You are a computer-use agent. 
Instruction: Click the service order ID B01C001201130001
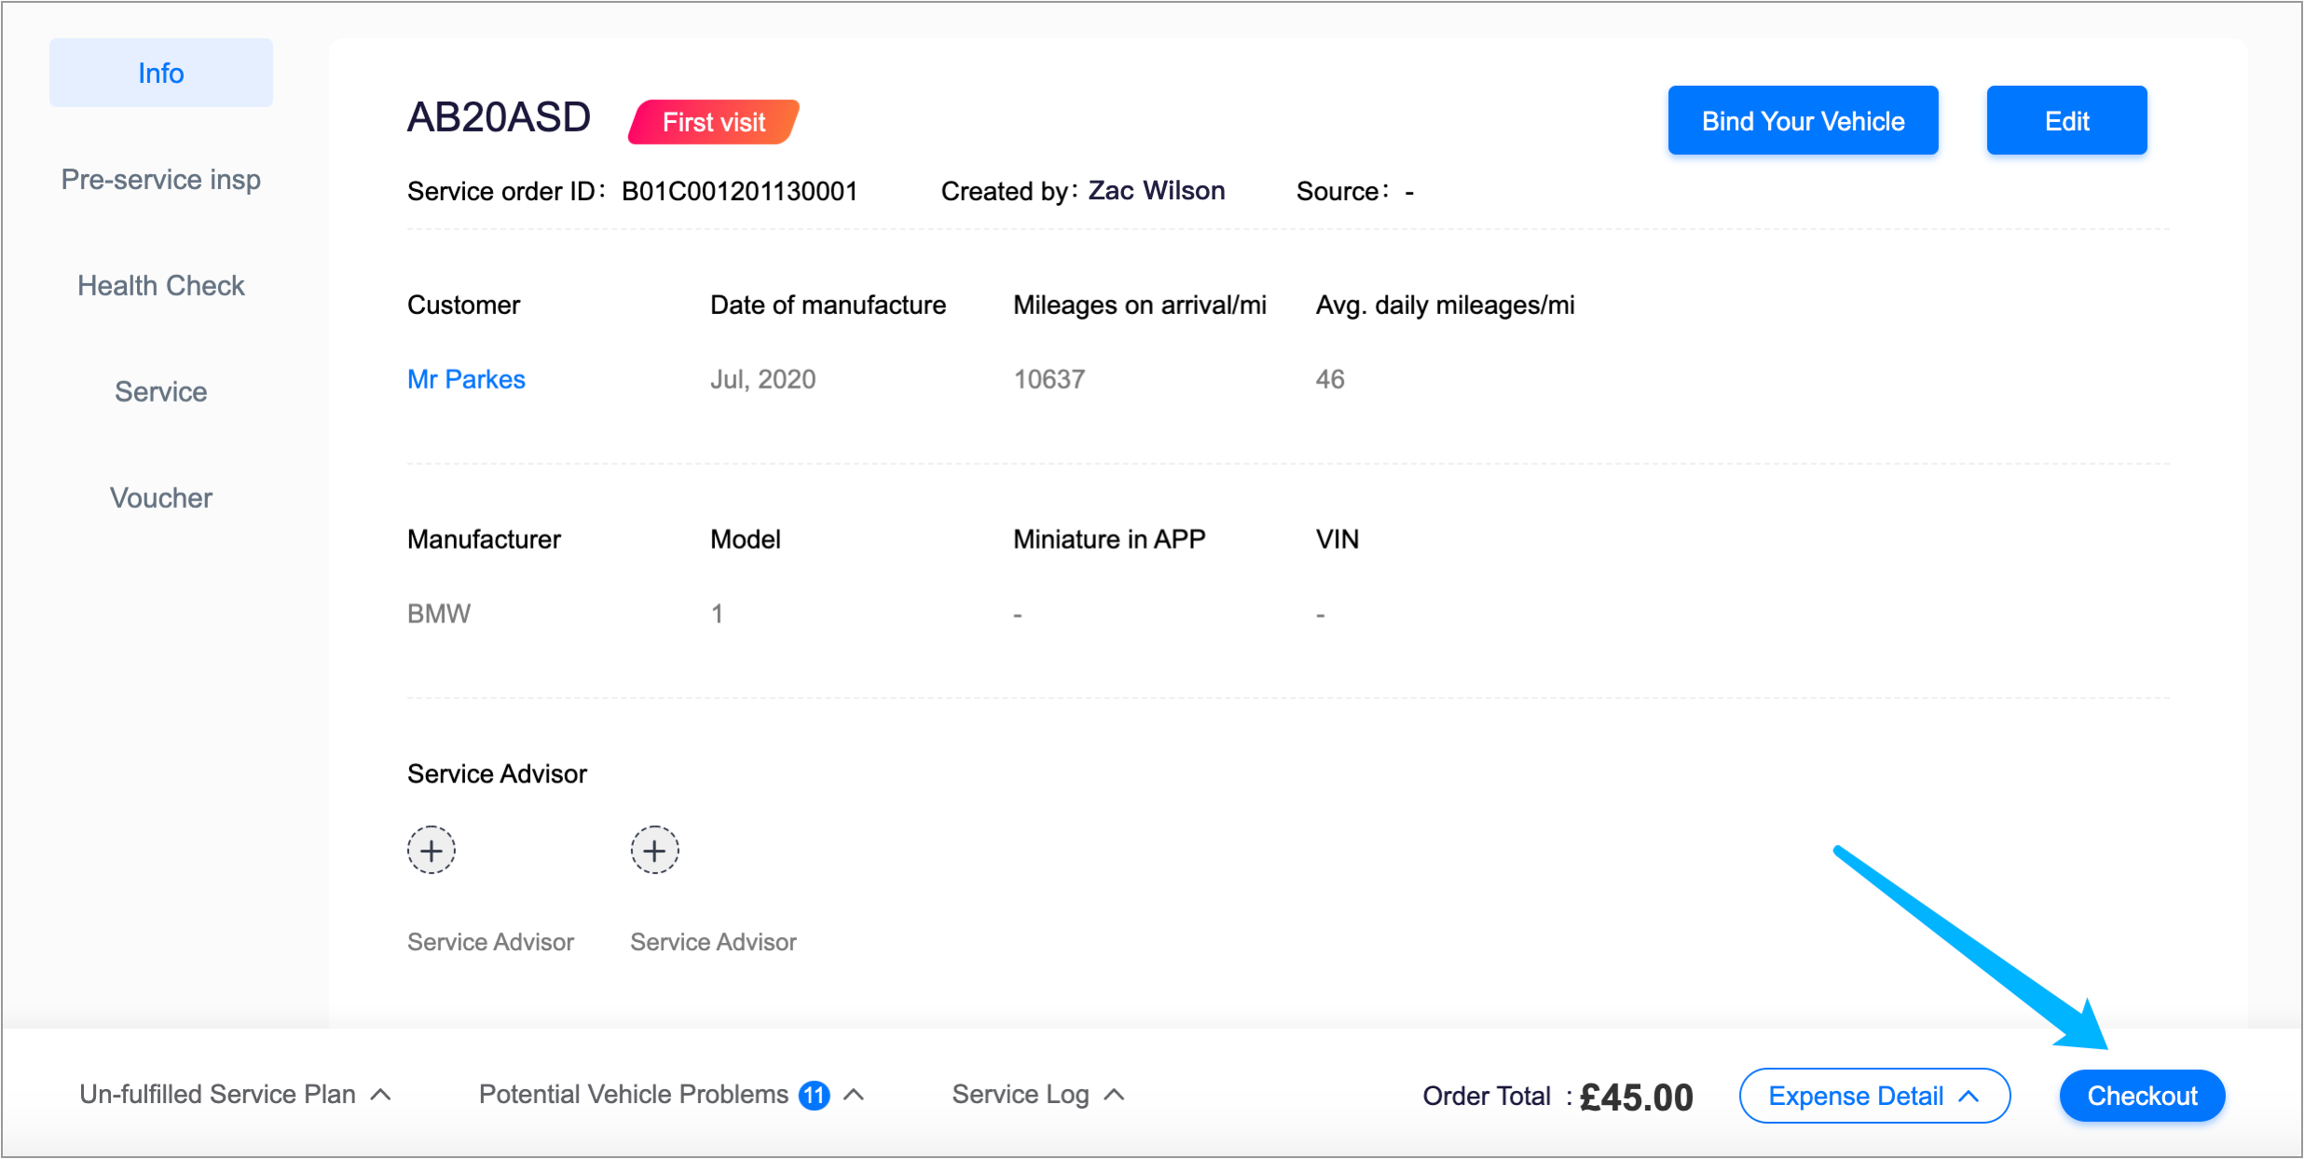(739, 191)
